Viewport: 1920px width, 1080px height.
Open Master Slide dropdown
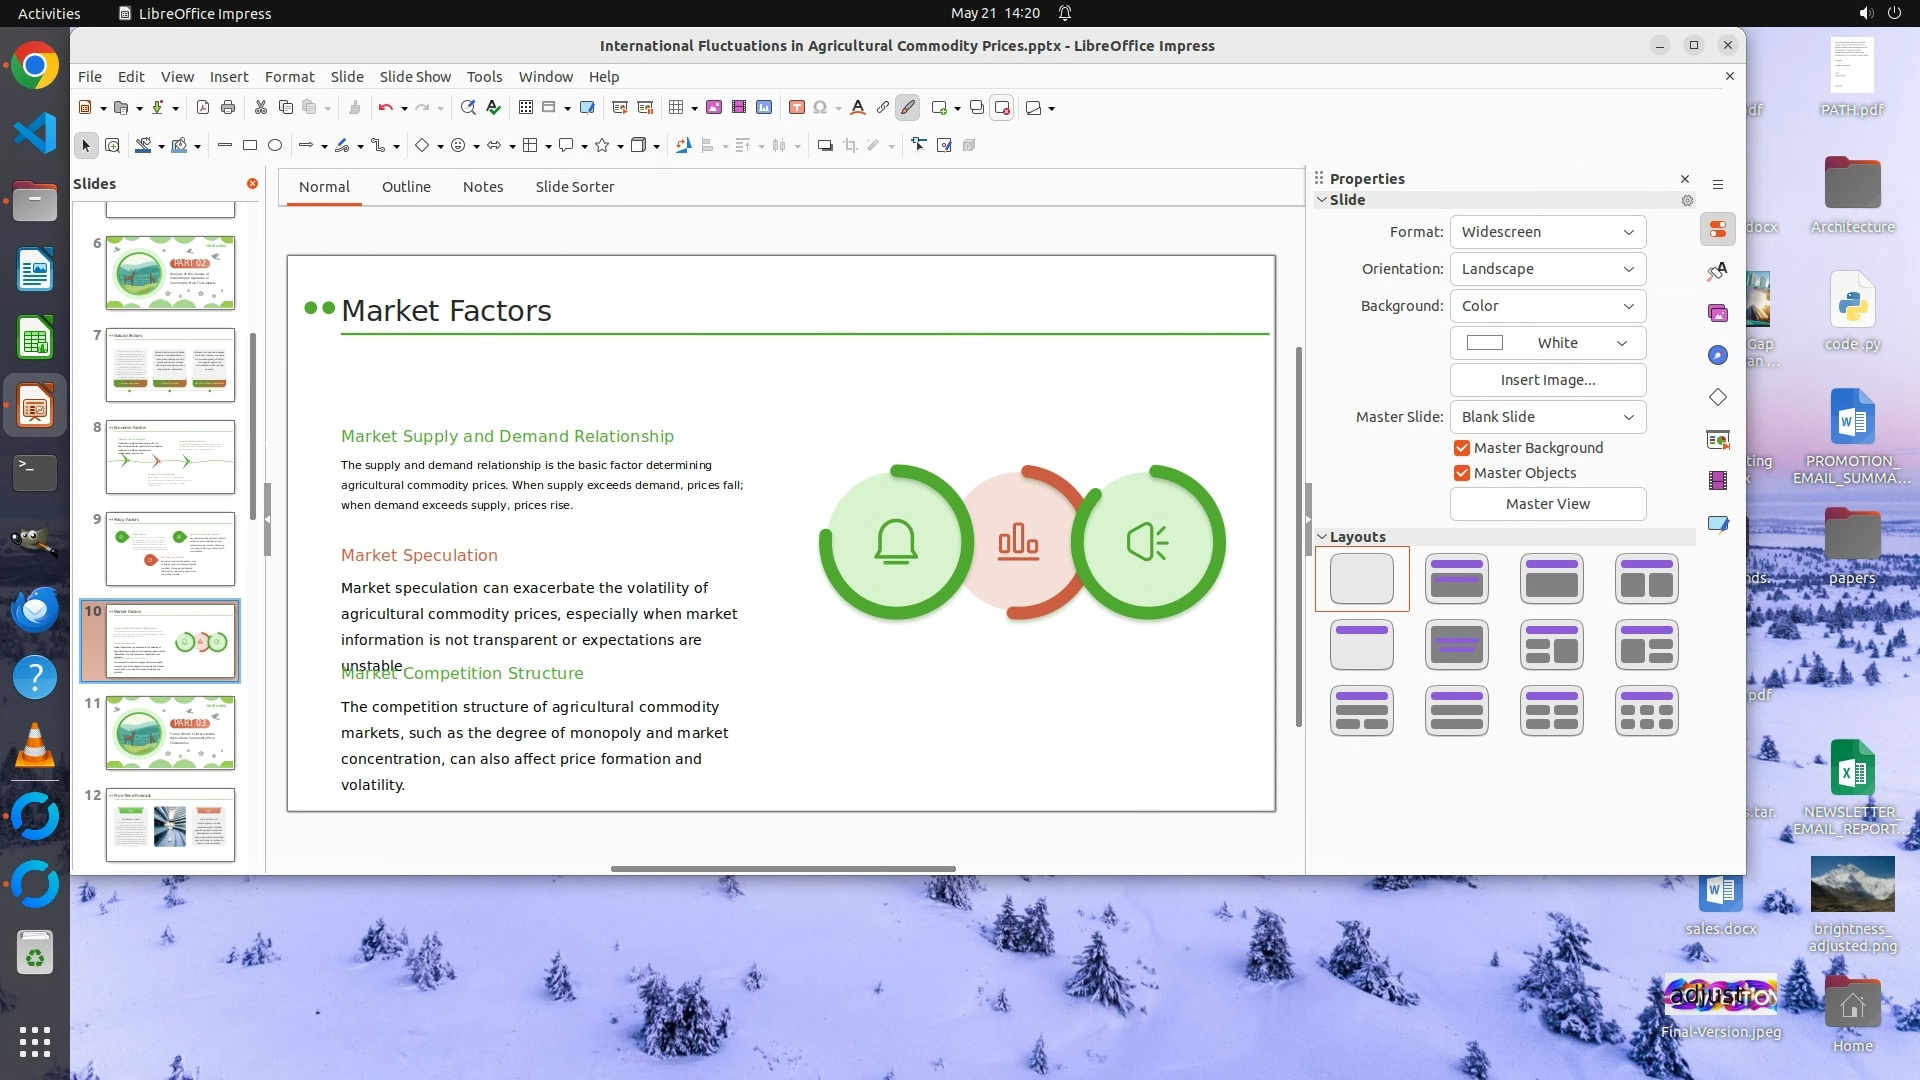(1547, 417)
